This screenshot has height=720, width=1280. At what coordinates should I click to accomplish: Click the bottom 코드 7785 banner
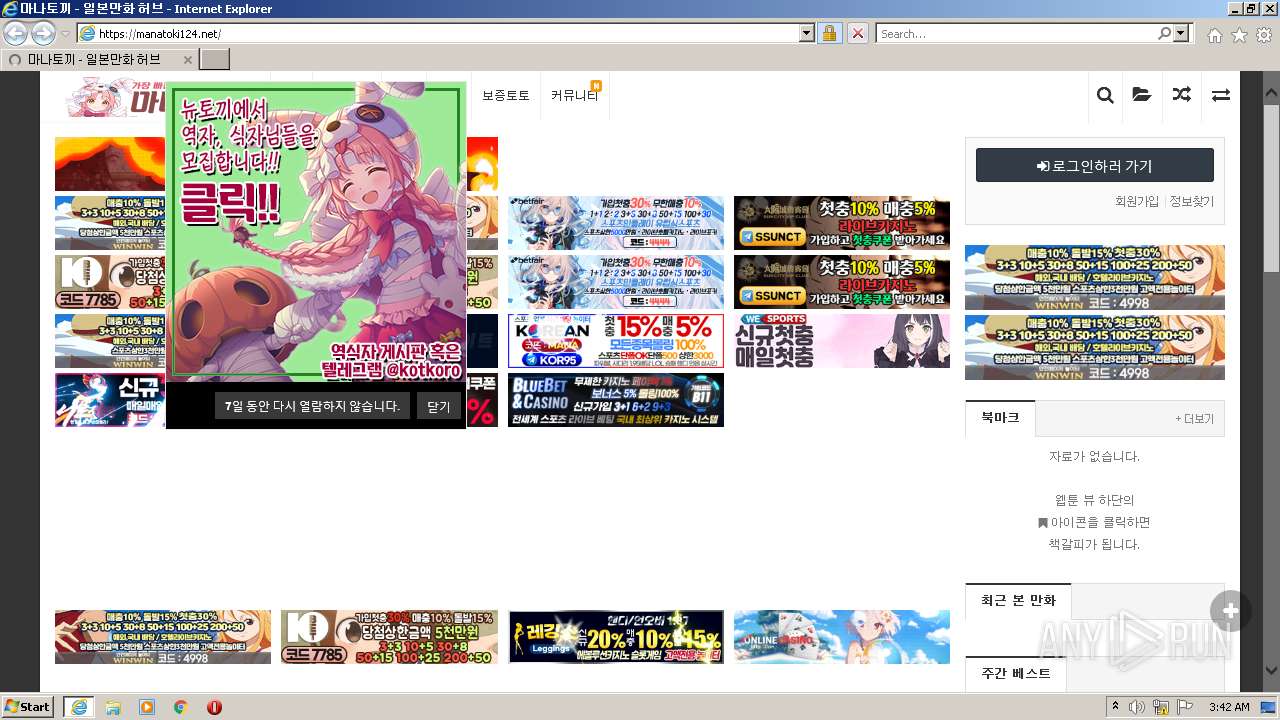389,637
